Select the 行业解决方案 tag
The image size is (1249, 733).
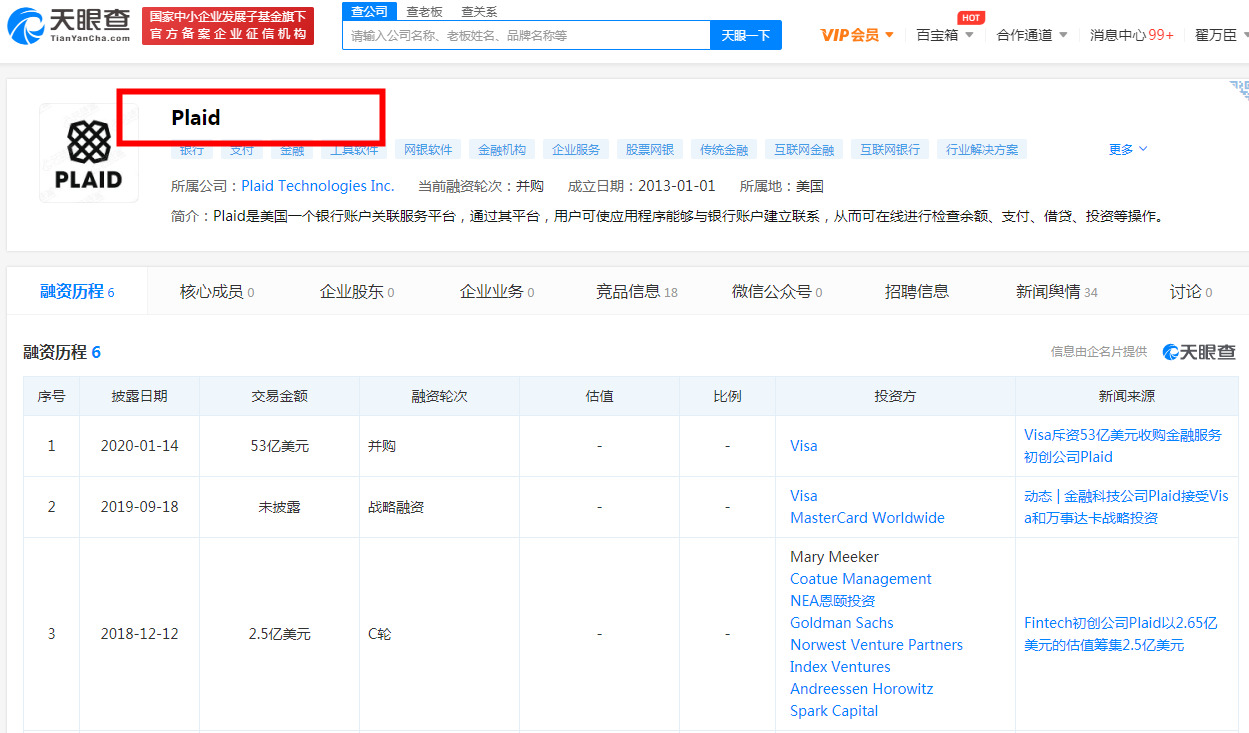click(982, 150)
